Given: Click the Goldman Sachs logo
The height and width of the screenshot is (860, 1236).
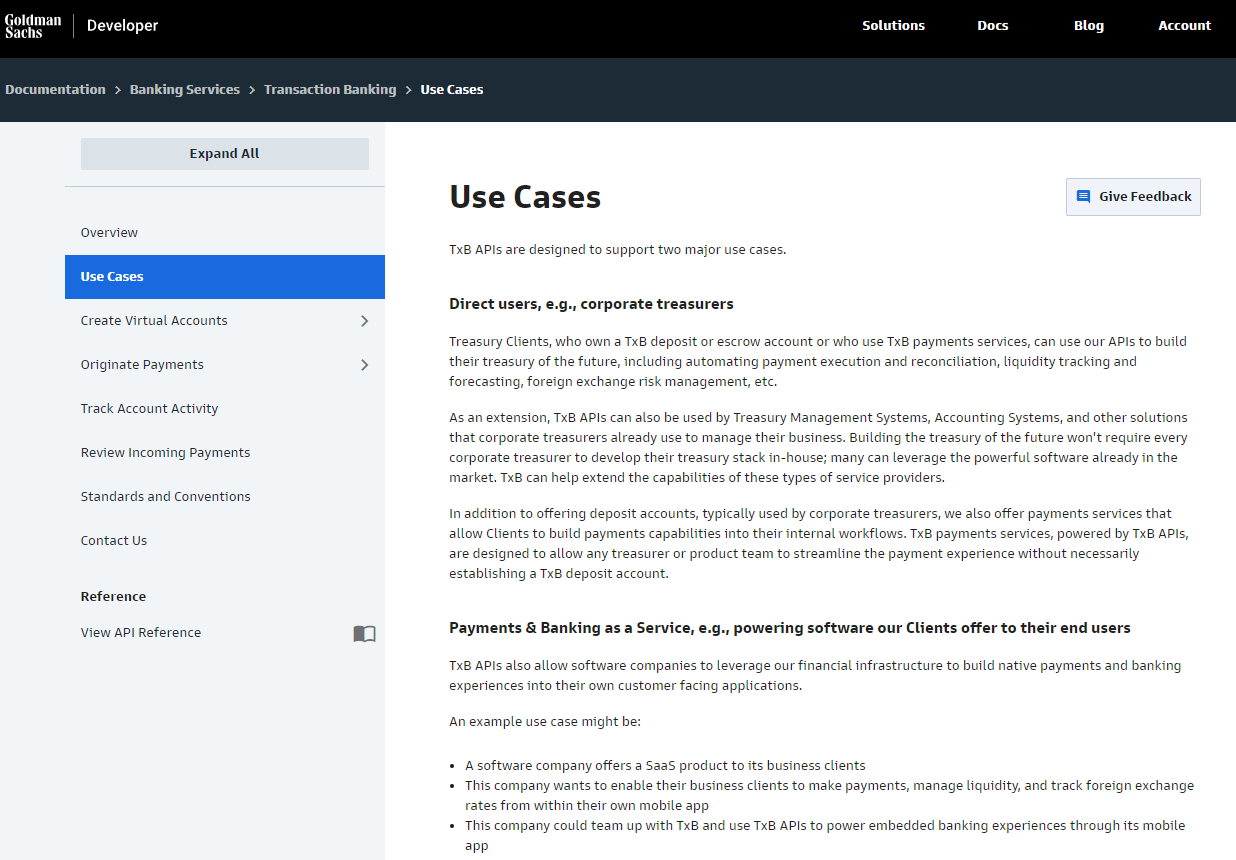Looking at the screenshot, I should [33, 26].
